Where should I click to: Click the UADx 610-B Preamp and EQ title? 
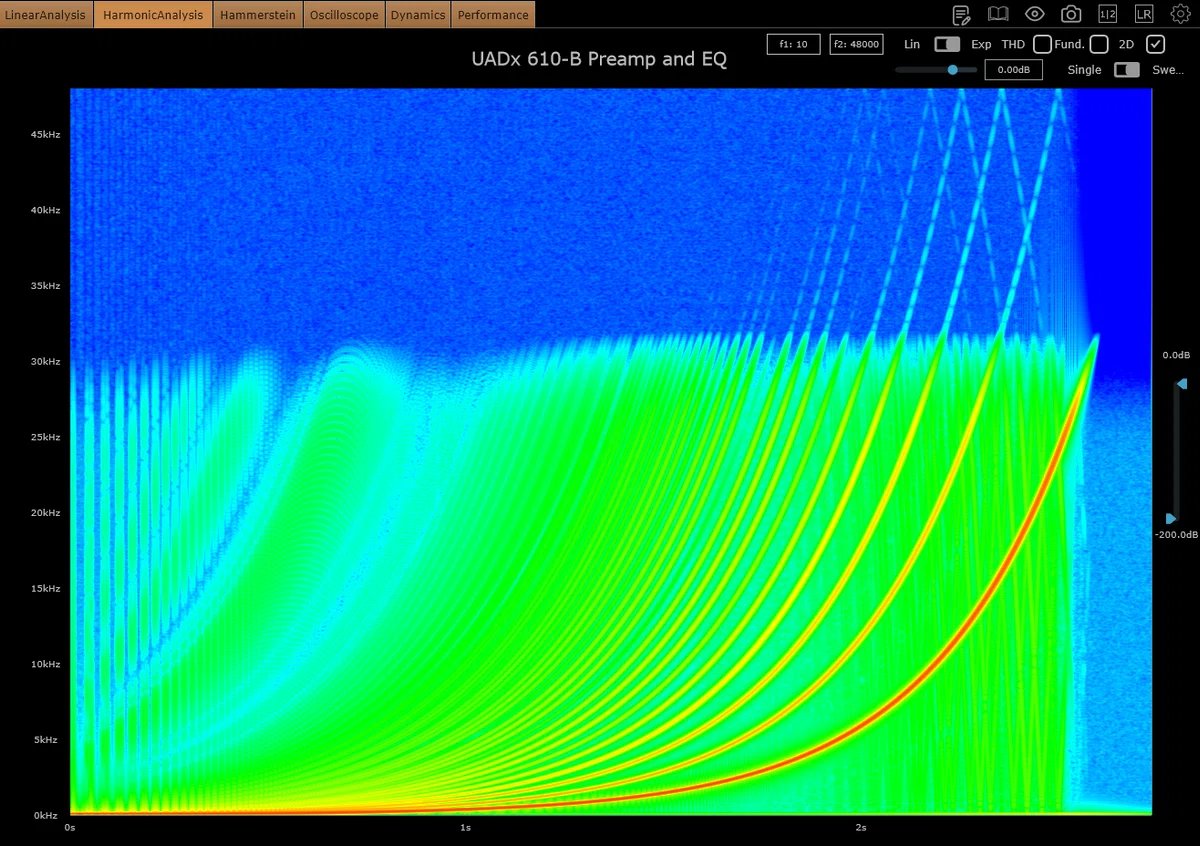click(x=599, y=59)
